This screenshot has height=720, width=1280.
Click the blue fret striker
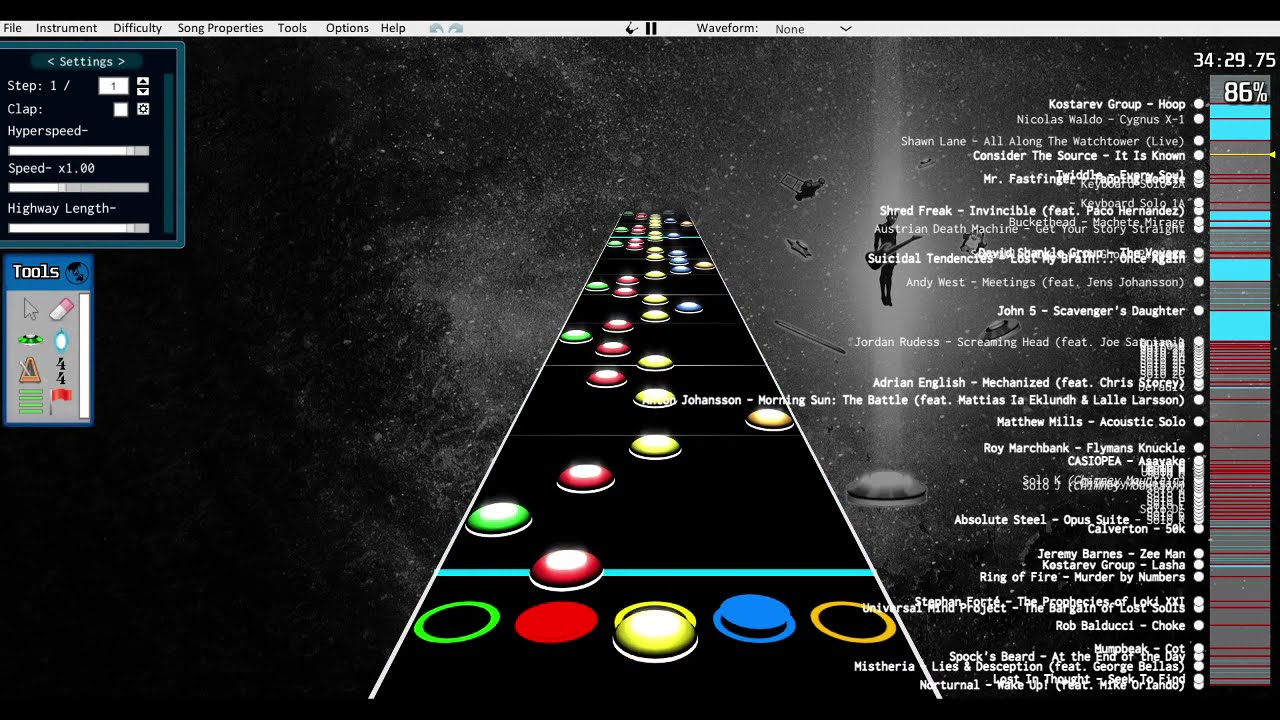(754, 618)
